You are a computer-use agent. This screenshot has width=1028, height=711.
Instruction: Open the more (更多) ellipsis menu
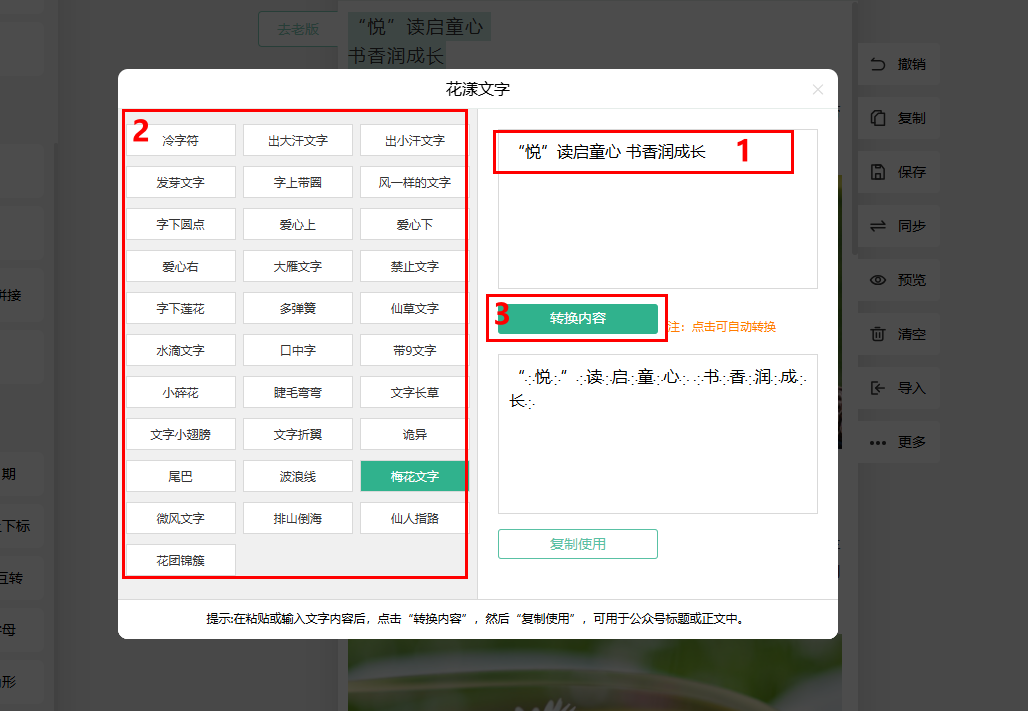pos(878,442)
